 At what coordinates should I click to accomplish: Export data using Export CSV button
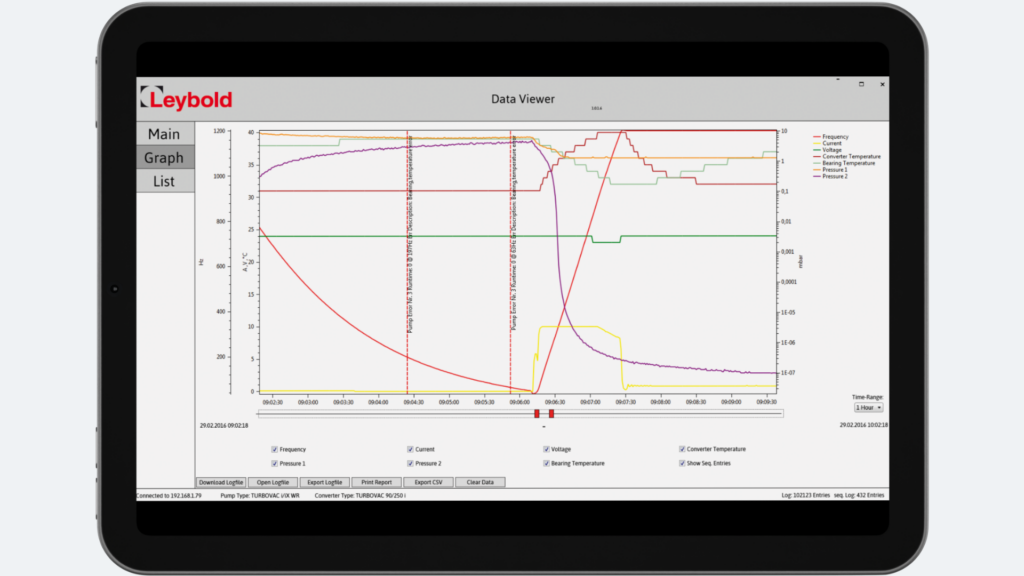point(428,482)
